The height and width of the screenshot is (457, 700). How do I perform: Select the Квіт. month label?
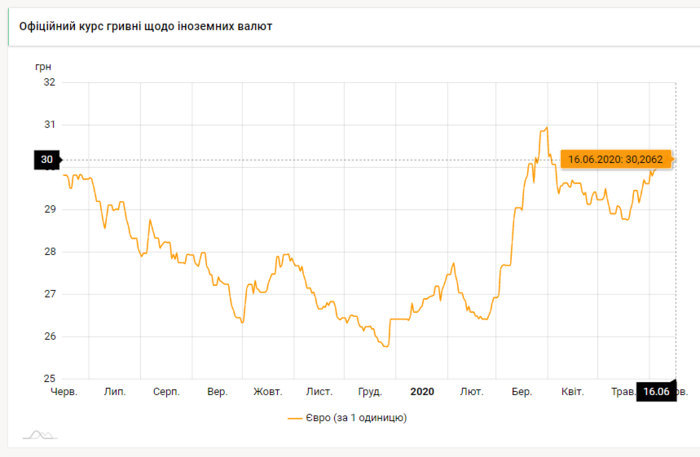click(573, 392)
